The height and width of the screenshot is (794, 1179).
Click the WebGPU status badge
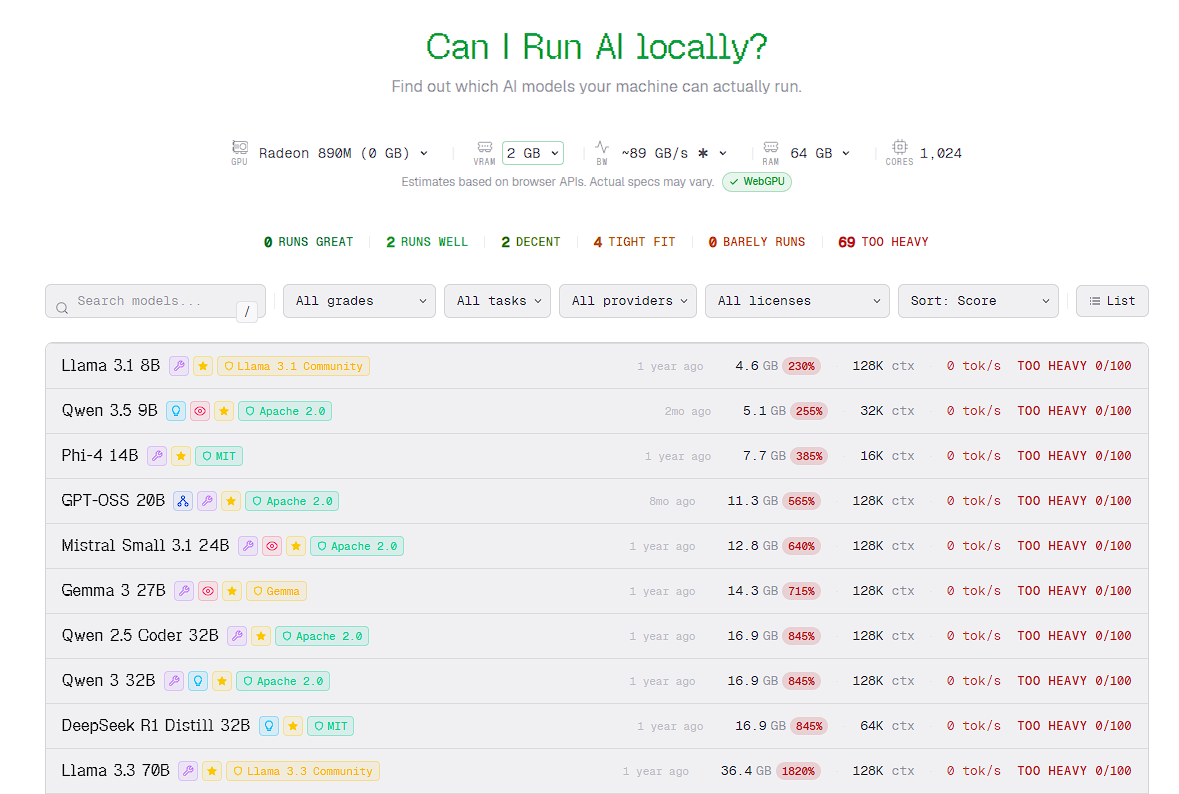[x=757, y=182]
